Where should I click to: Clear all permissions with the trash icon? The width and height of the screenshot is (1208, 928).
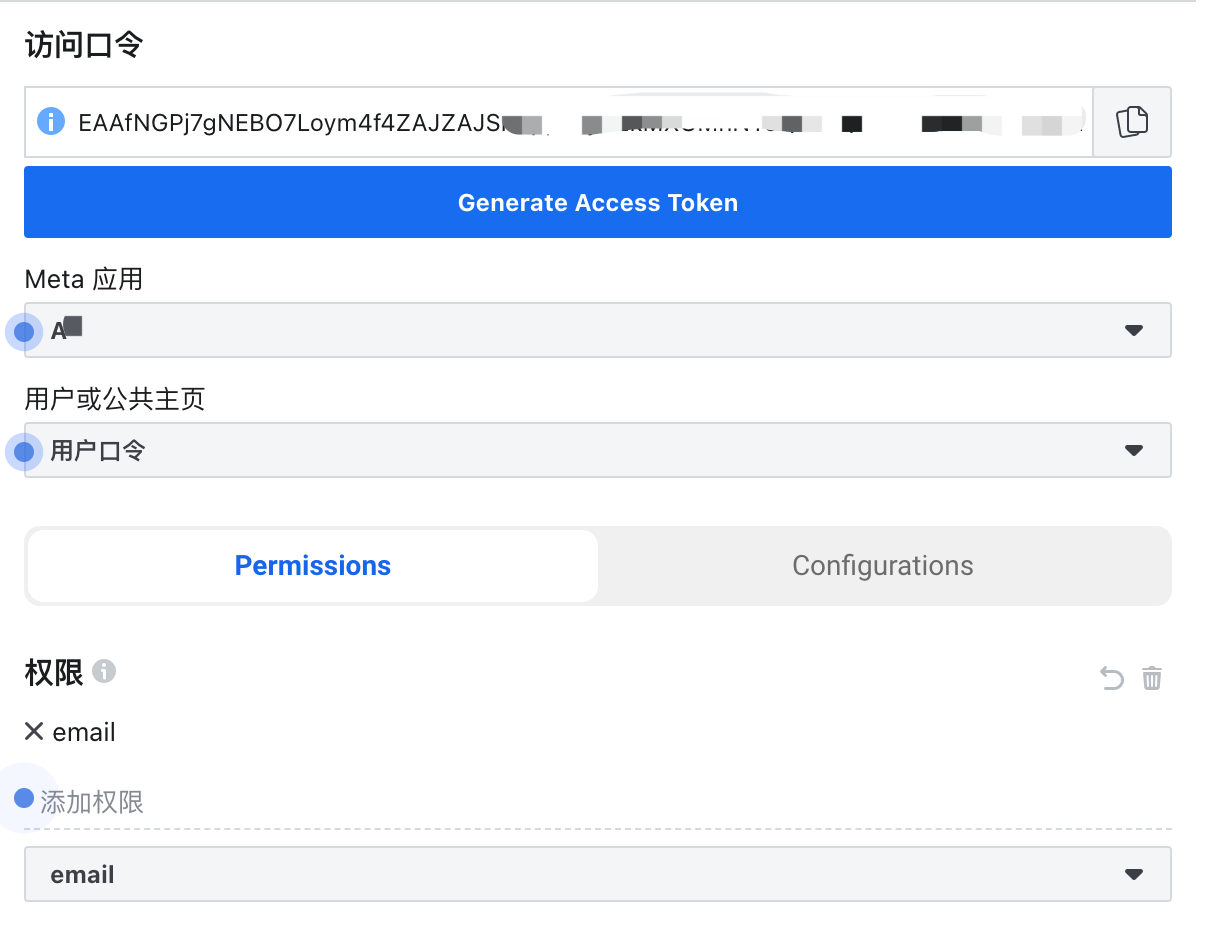tap(1152, 678)
